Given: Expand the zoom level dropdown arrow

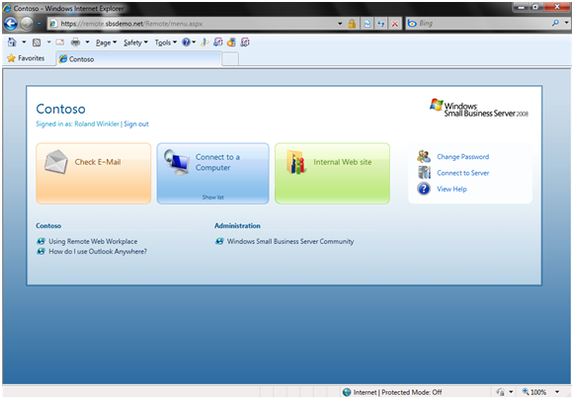Looking at the screenshot, I should [557, 392].
